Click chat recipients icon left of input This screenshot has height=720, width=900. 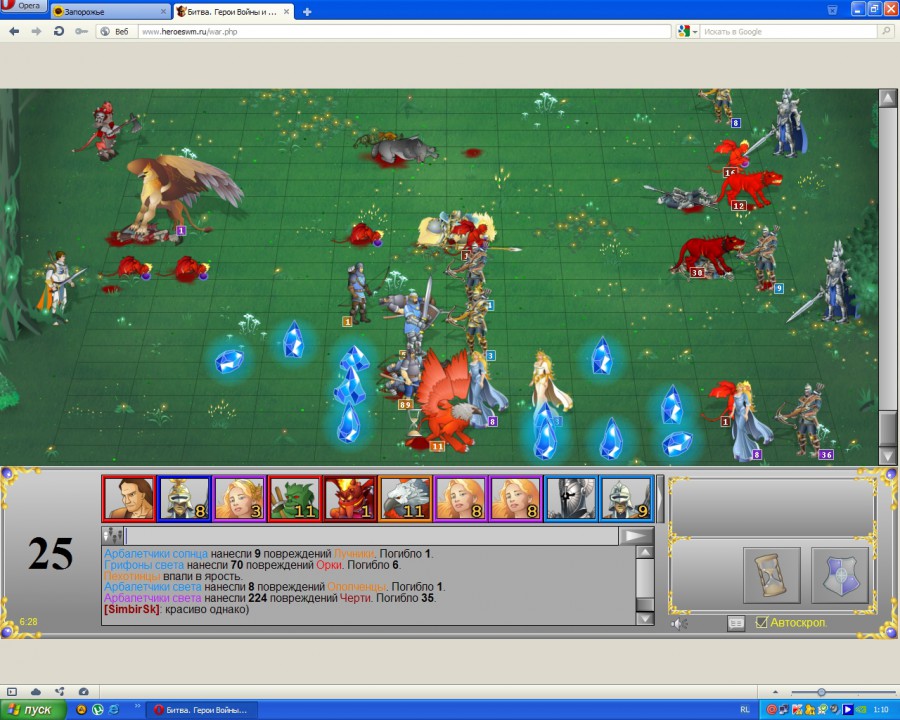click(112, 536)
